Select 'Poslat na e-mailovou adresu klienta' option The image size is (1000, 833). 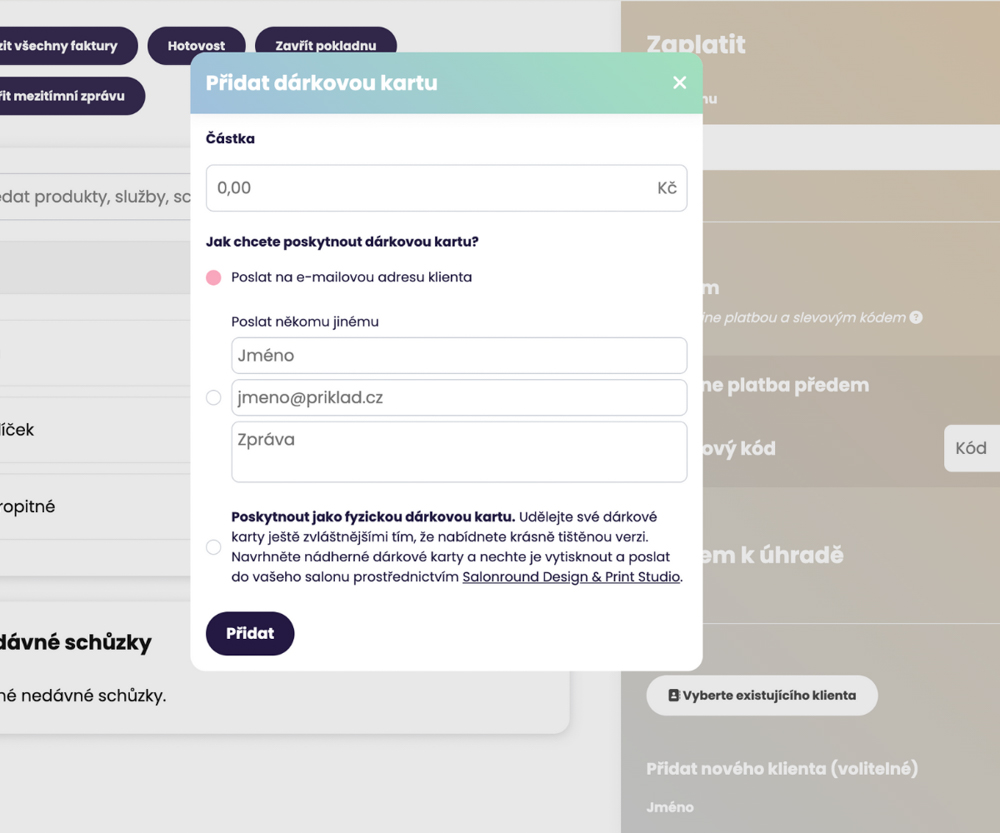tap(213, 277)
